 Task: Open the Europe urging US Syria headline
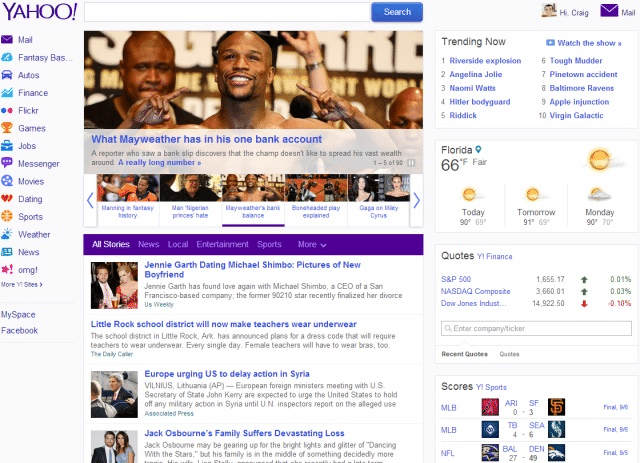point(227,374)
